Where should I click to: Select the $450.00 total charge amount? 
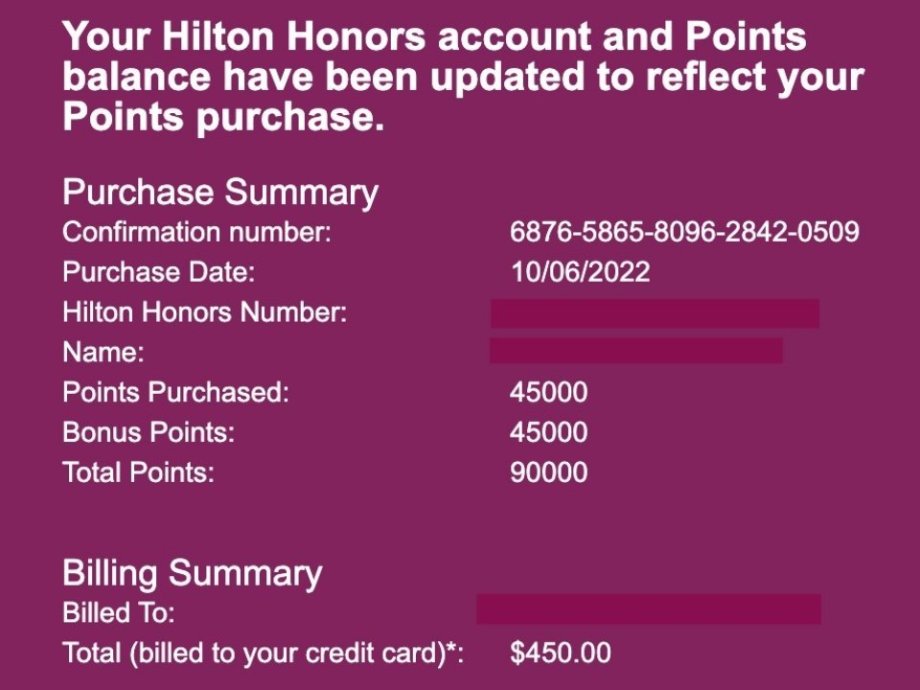pos(560,653)
